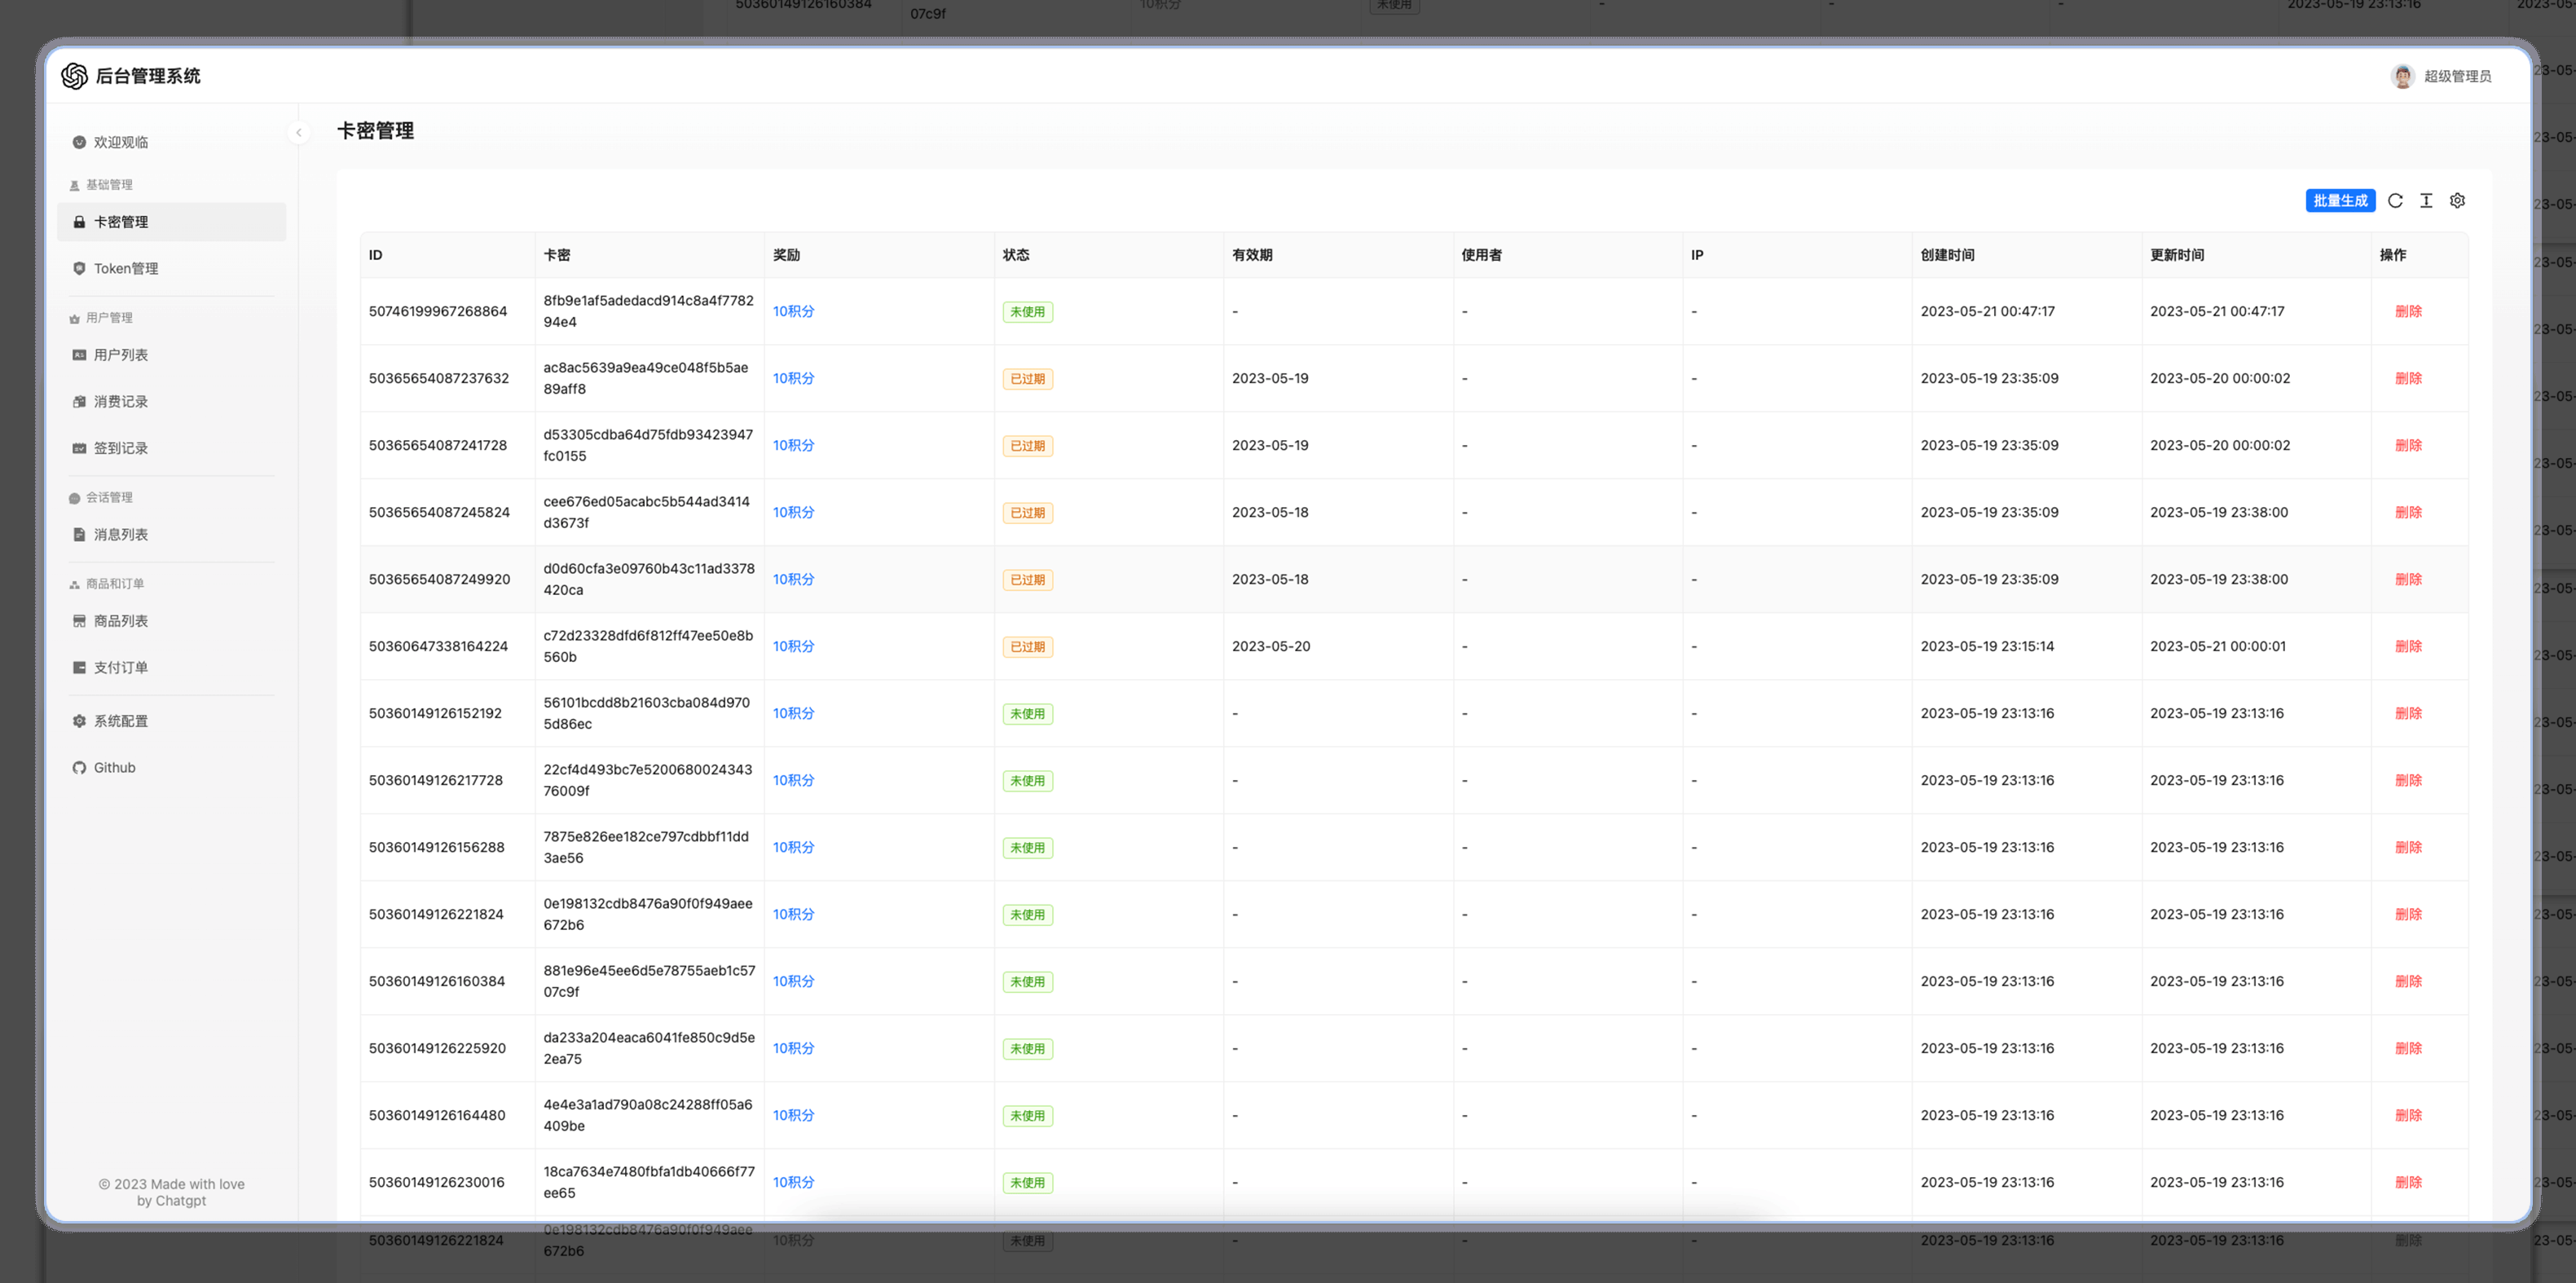2576x1283 pixels.
Task: Open 用户列表 menu item
Action: coord(121,355)
